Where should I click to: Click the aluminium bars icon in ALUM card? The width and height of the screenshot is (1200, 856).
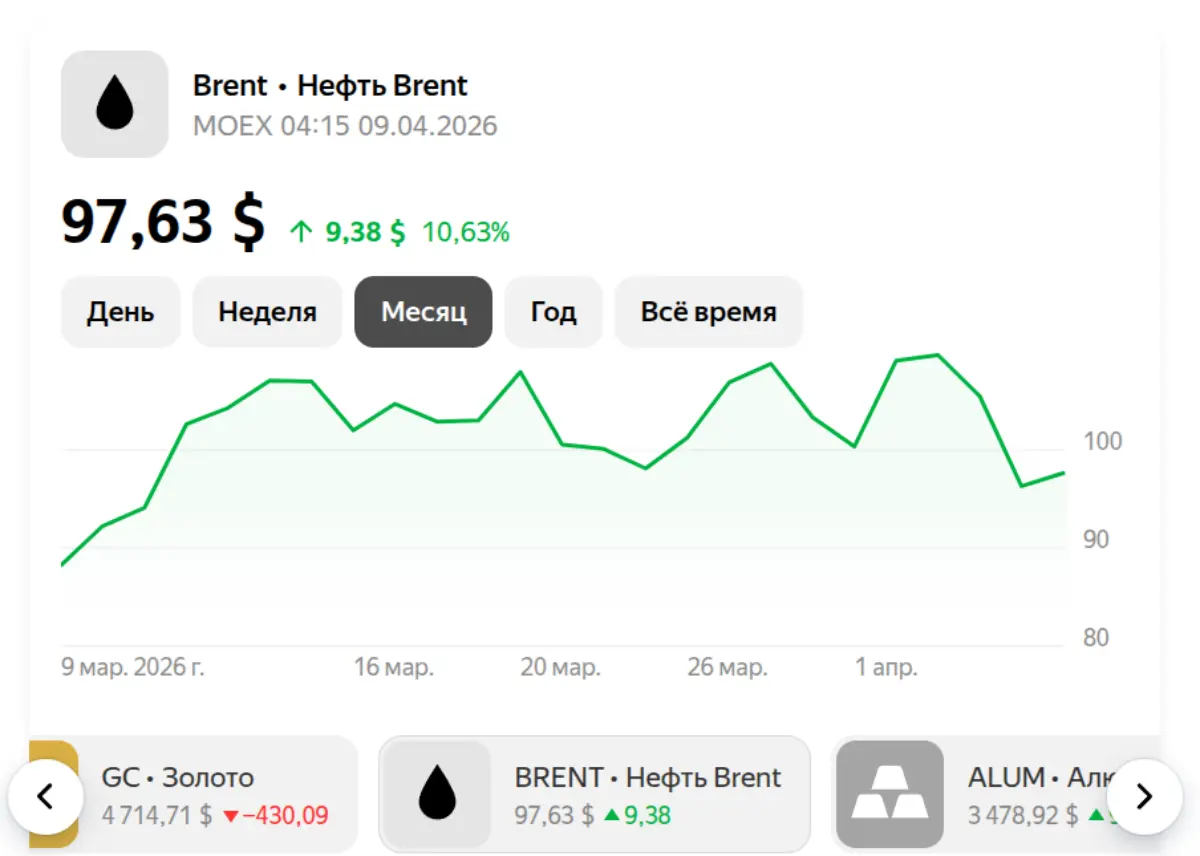pyautogui.click(x=890, y=794)
